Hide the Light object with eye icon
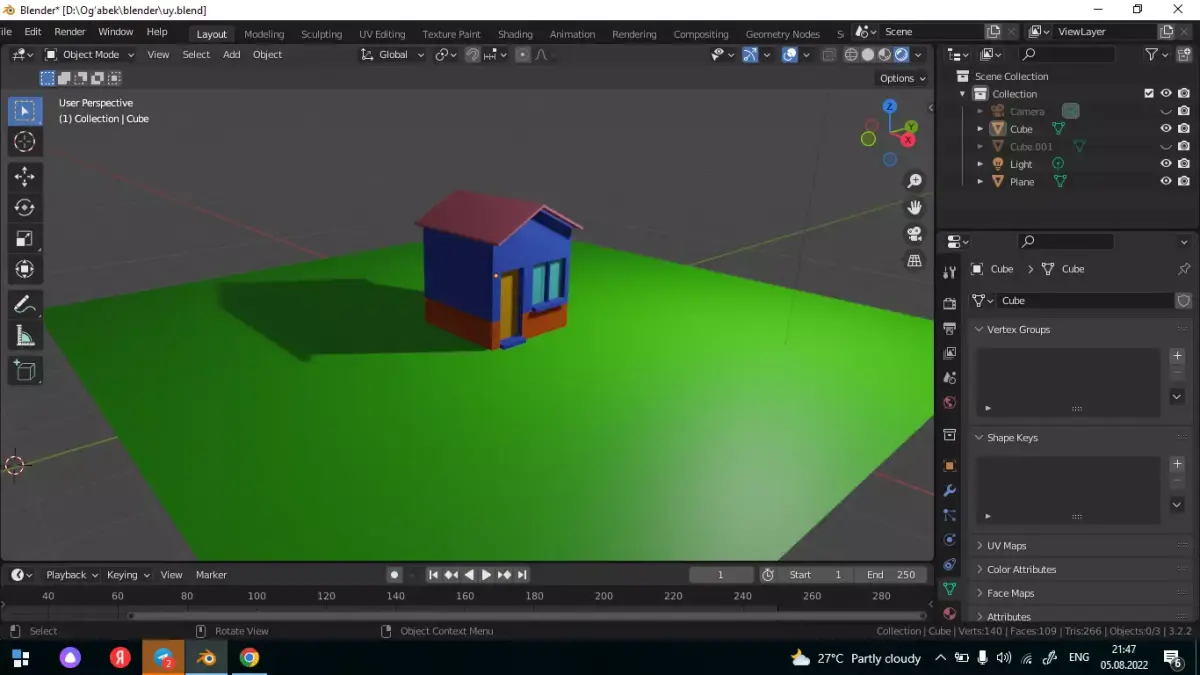1200x675 pixels. 1166,164
